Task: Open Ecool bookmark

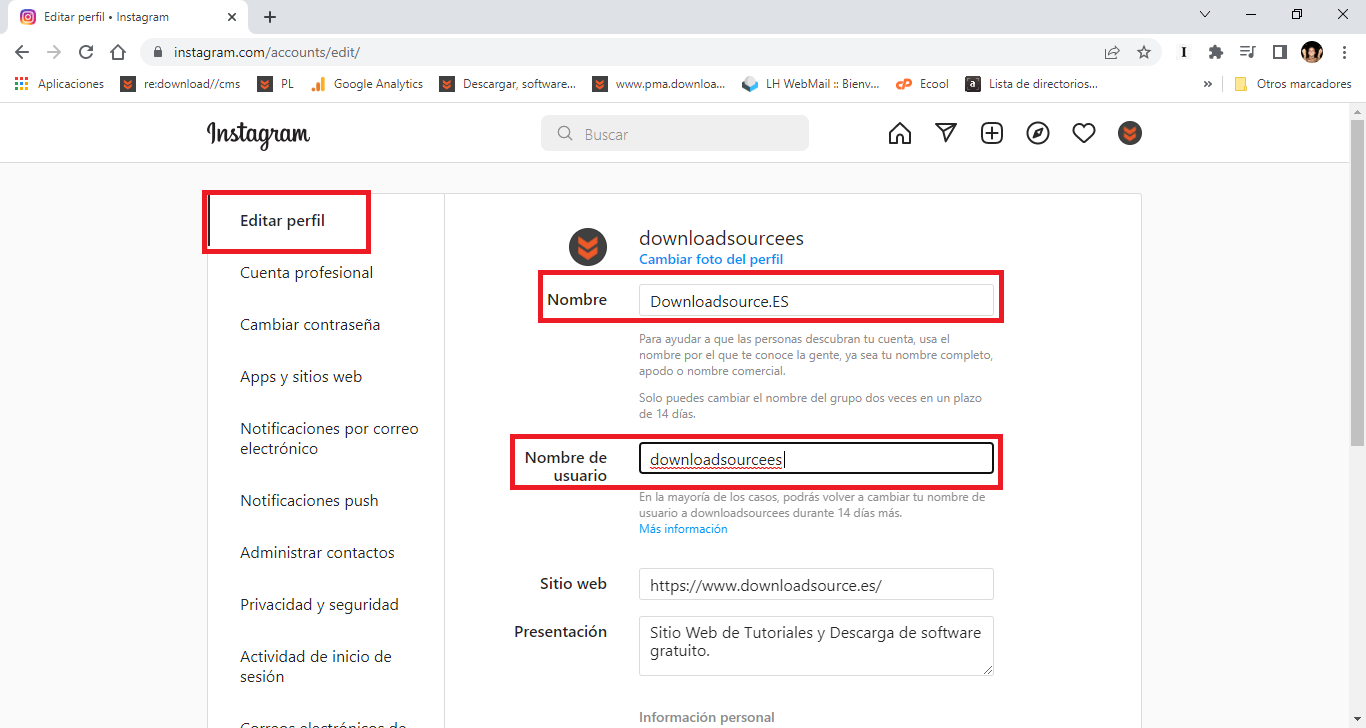Action: 923,84
